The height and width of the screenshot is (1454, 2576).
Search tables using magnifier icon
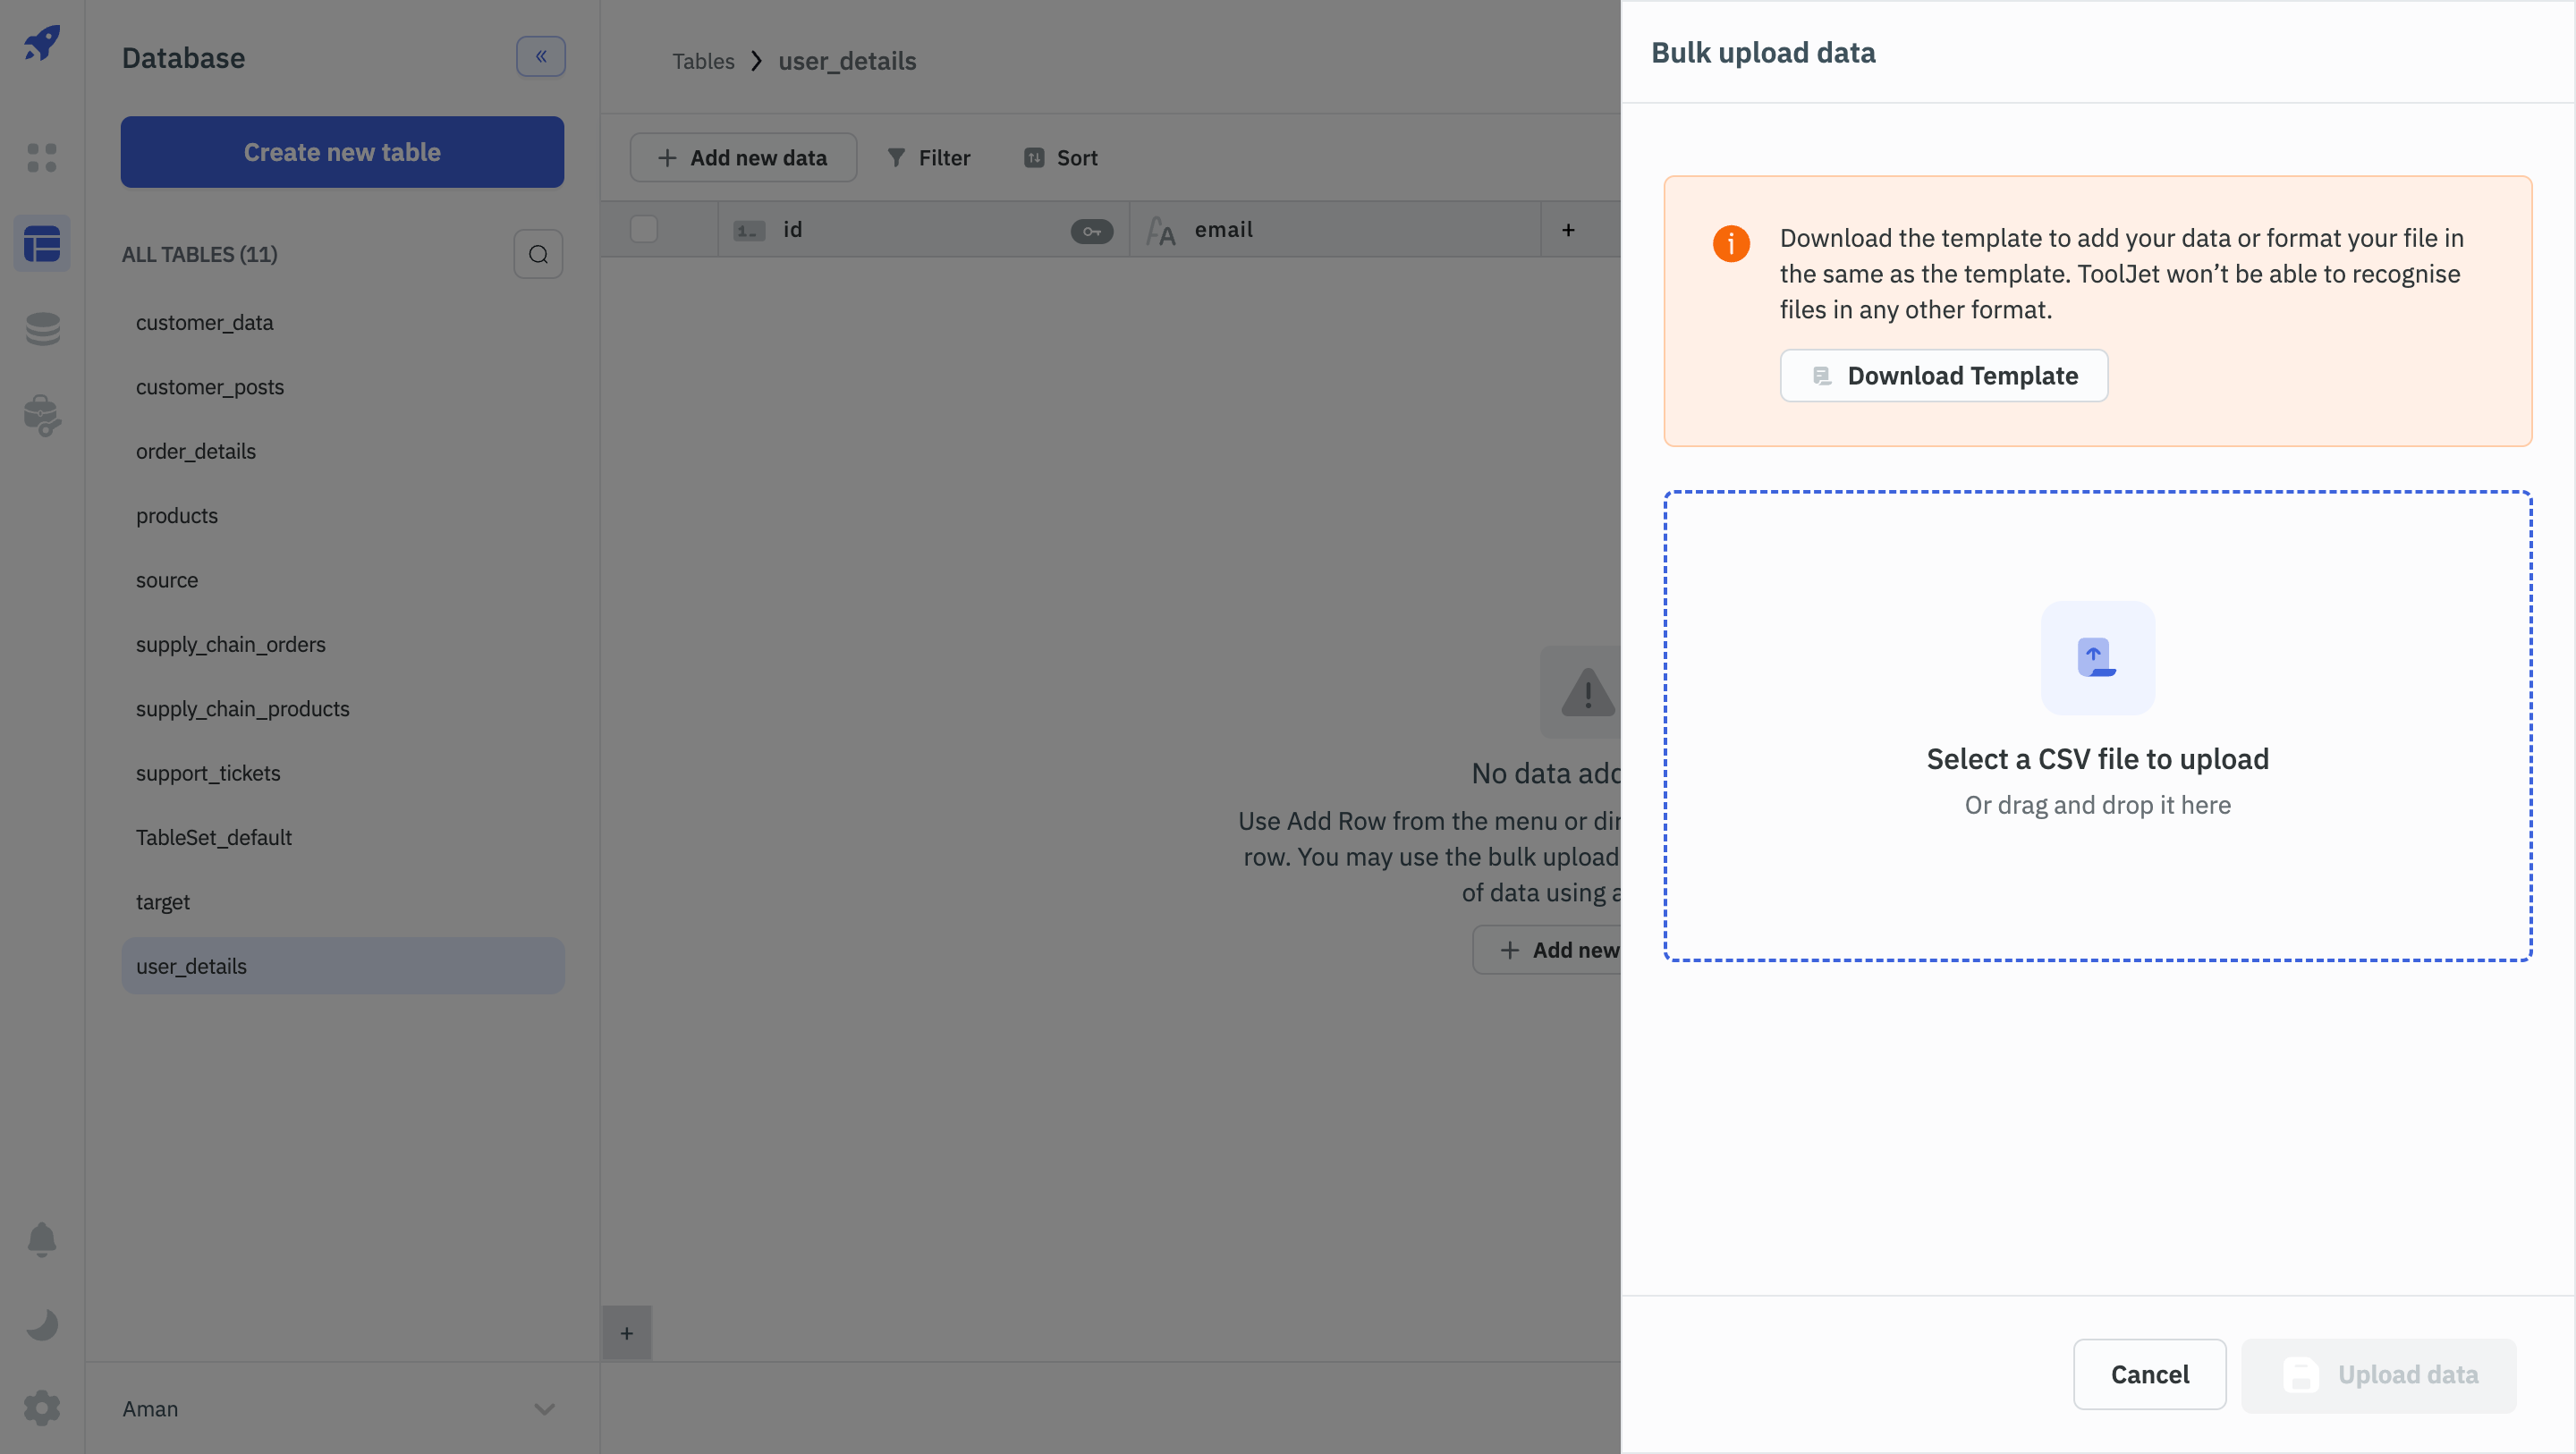pos(538,254)
